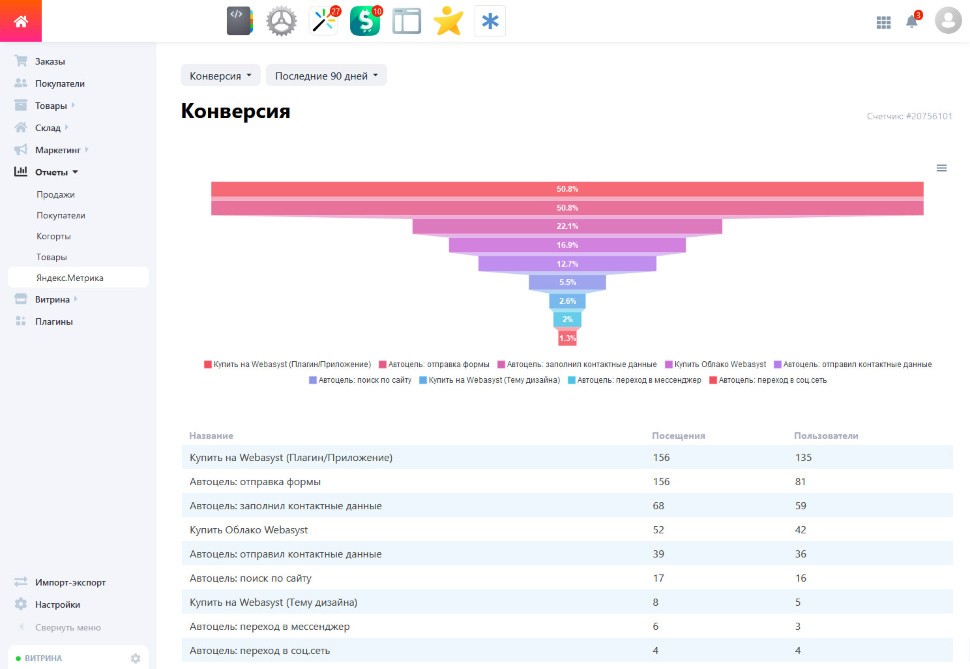Open notifications bell with badge 3

pos(912,20)
